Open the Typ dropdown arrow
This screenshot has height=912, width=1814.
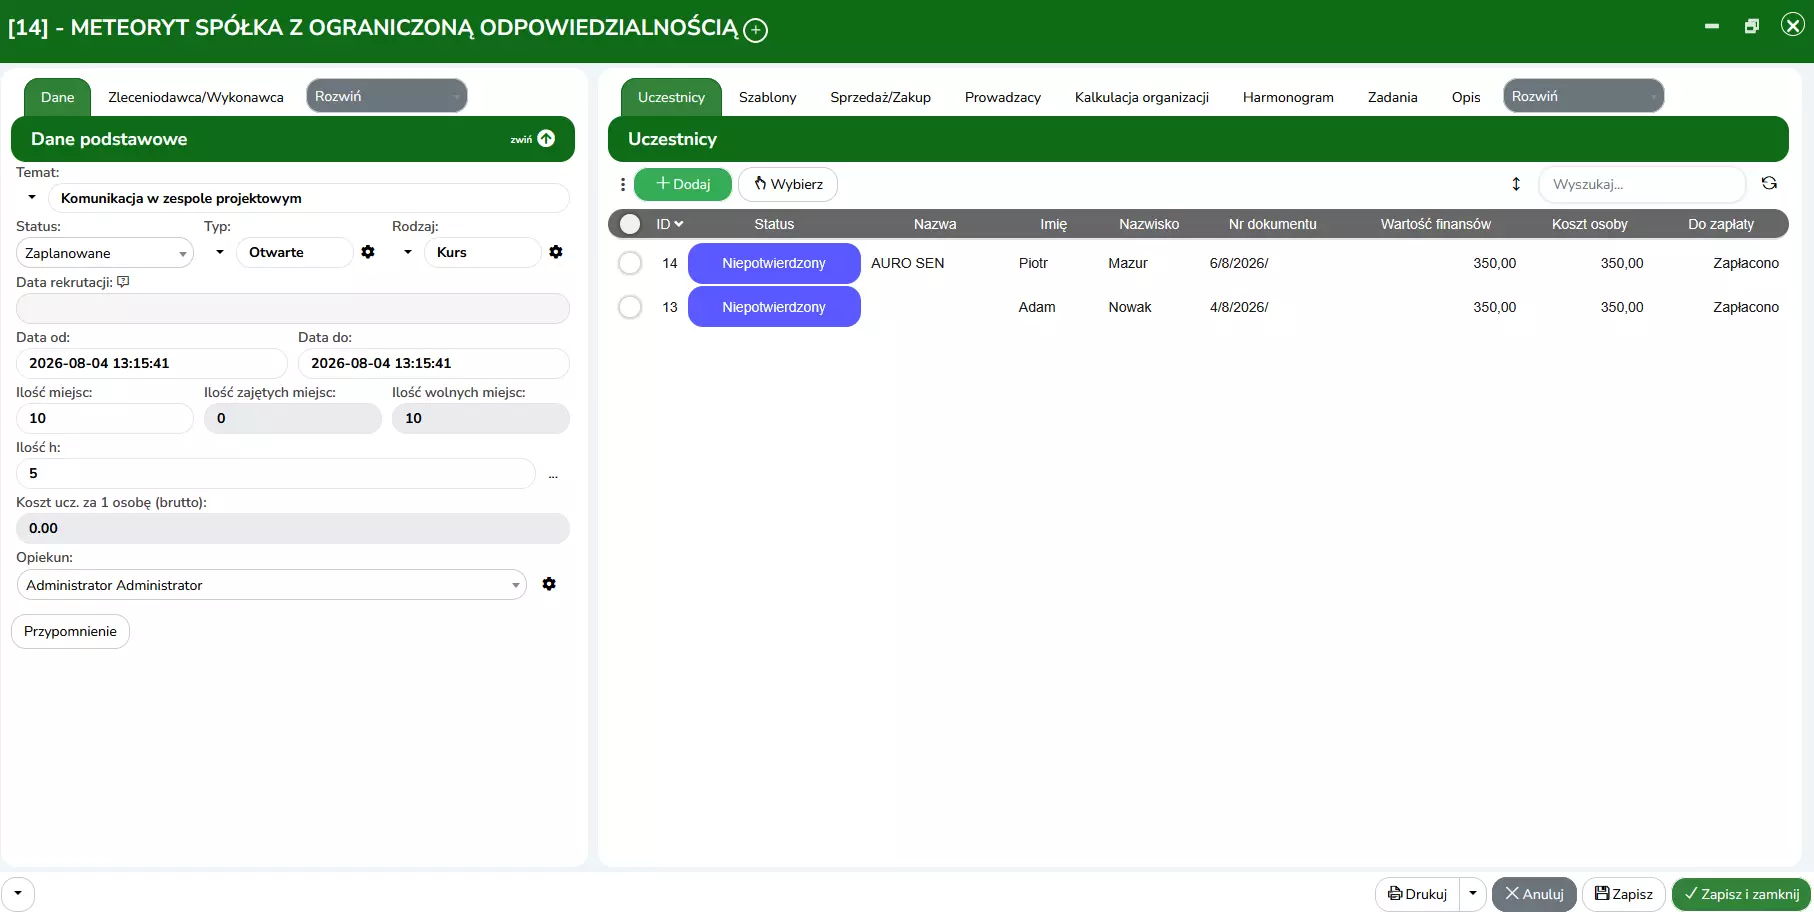(220, 252)
